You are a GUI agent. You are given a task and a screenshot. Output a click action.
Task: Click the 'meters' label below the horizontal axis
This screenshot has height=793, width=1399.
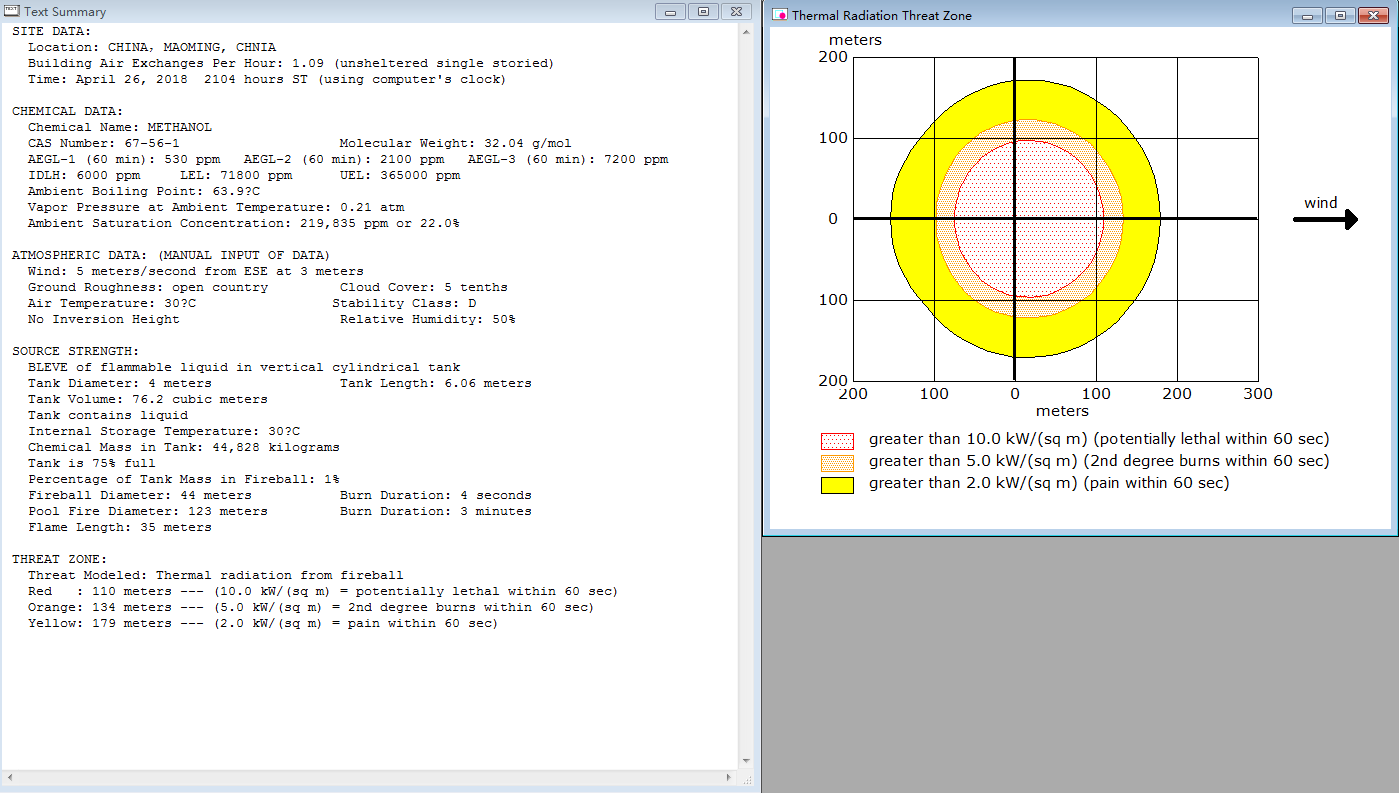pyautogui.click(x=1062, y=411)
